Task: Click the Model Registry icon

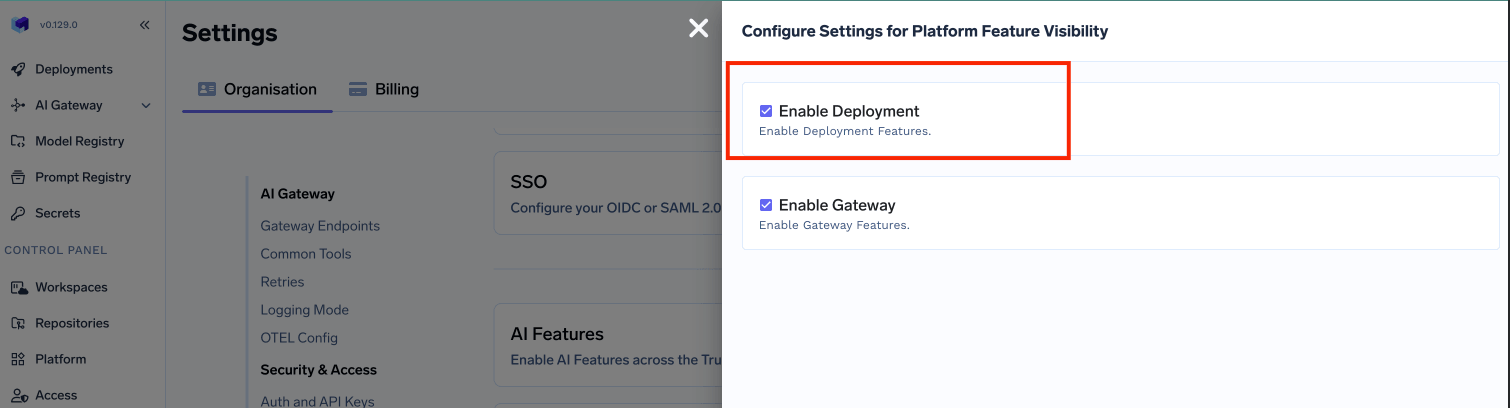Action: [18, 141]
